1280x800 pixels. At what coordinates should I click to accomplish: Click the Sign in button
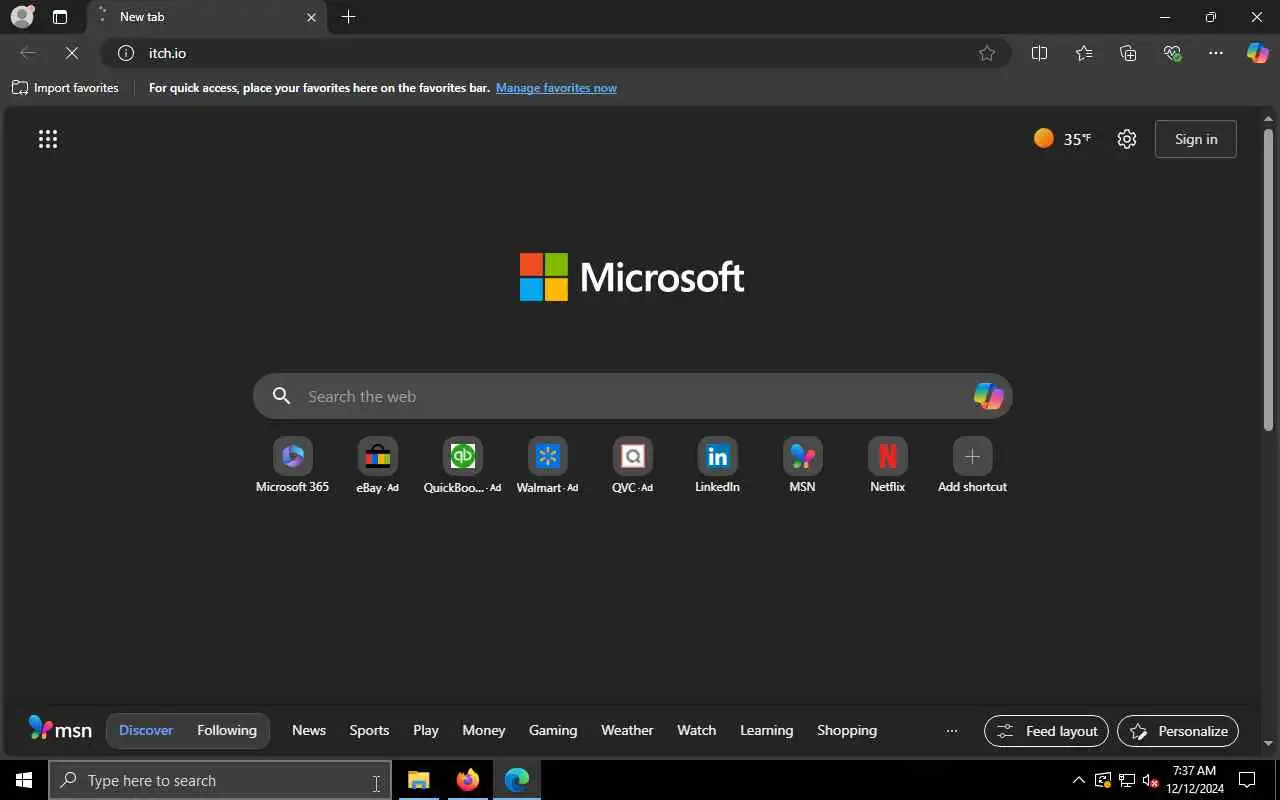pyautogui.click(x=1196, y=139)
